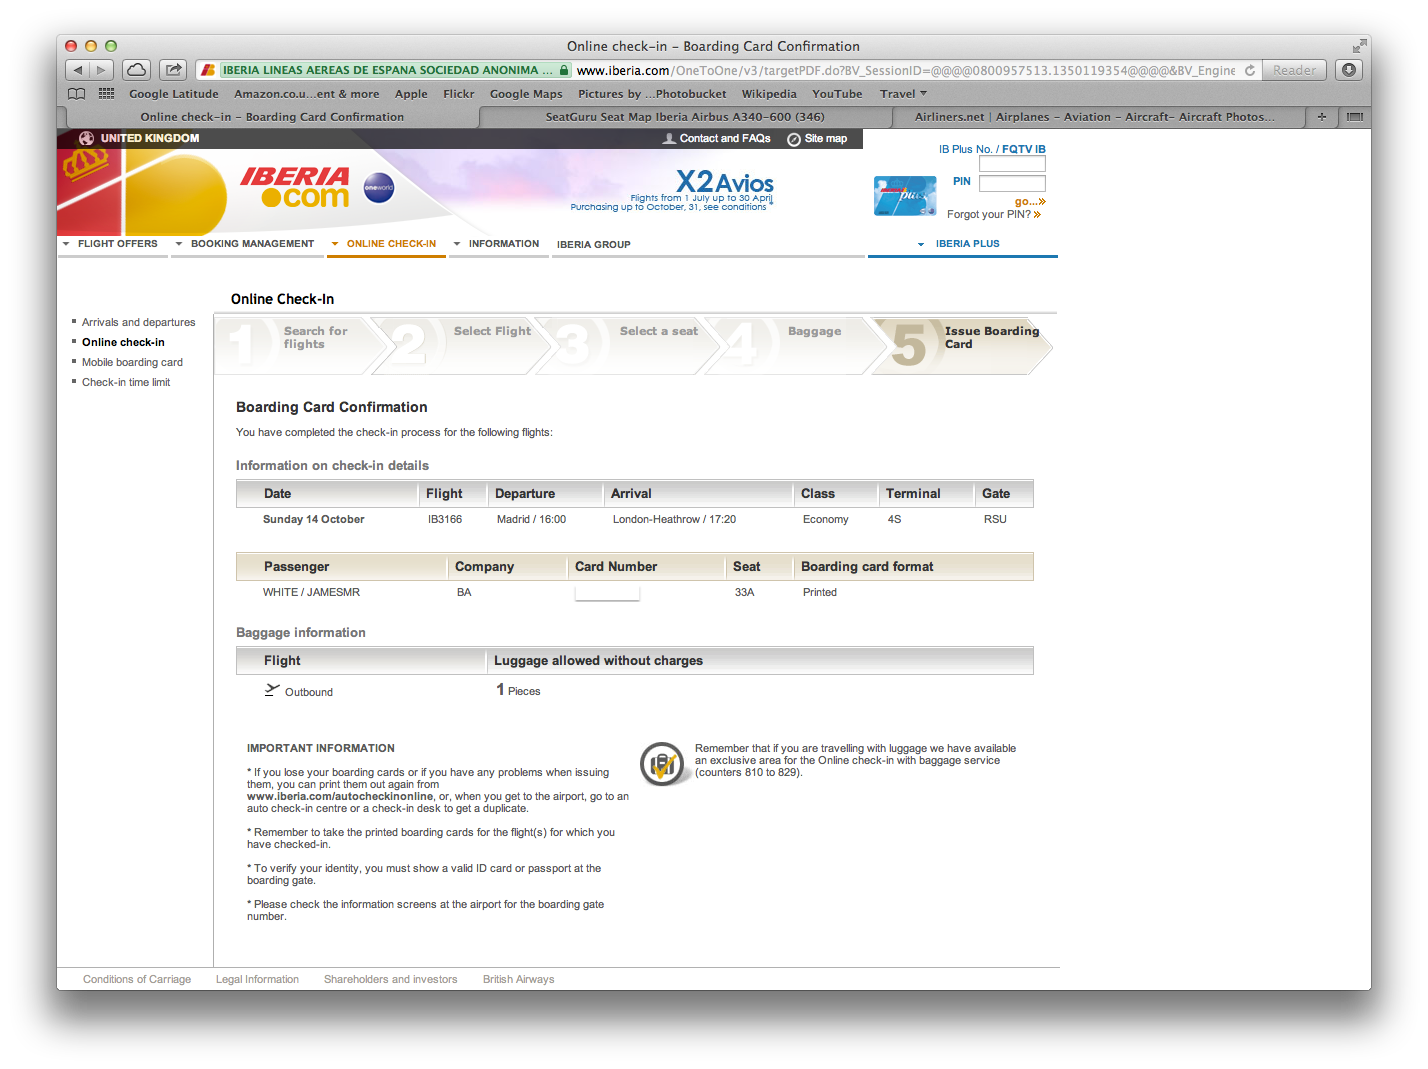Open iCloud Tabs cloud icon

[137, 70]
